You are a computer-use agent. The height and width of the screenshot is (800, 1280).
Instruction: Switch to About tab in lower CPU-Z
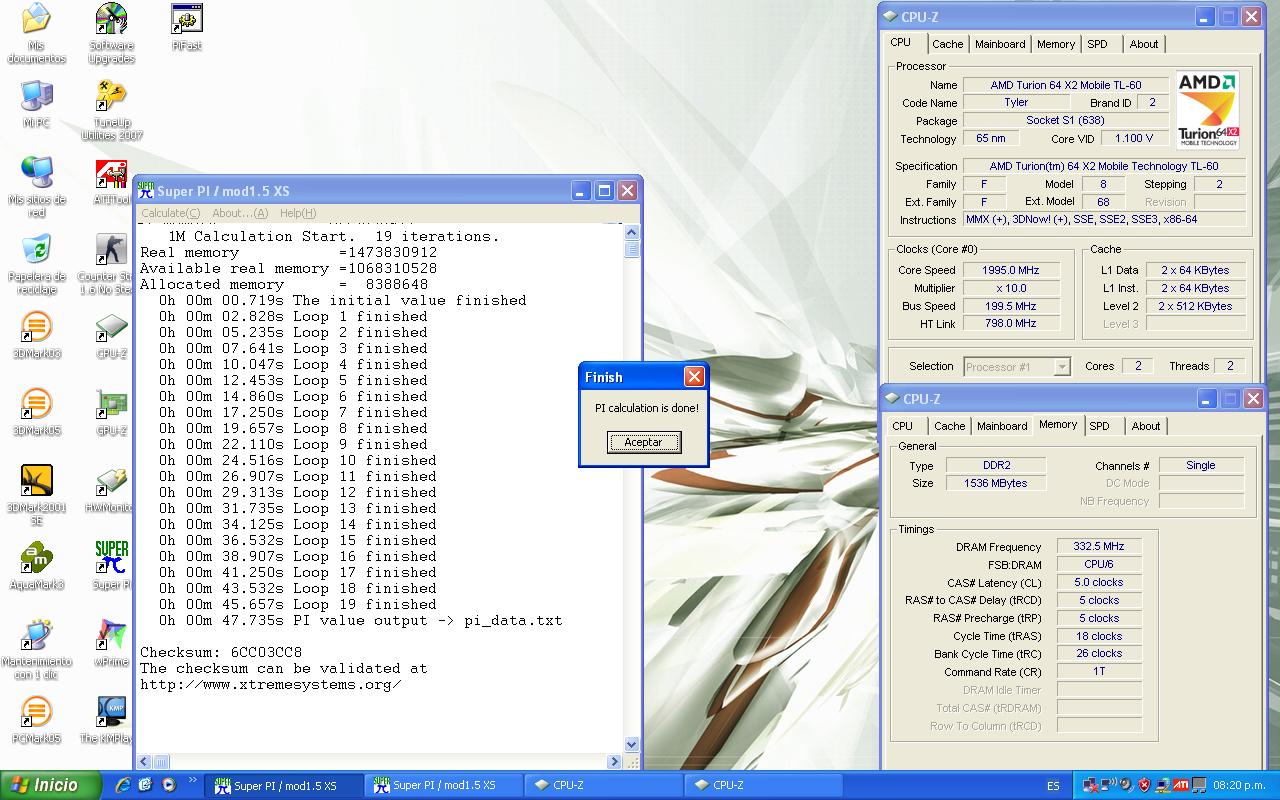(x=1146, y=426)
